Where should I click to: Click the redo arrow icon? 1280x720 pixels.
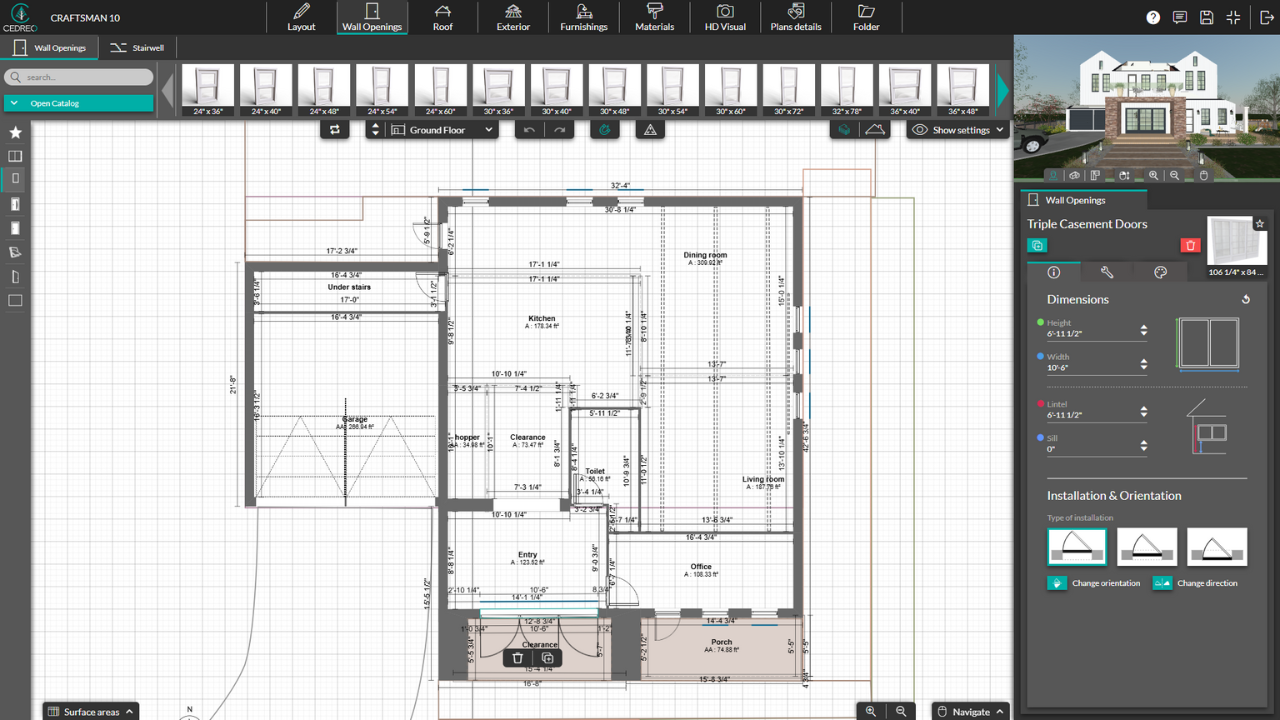[559, 129]
